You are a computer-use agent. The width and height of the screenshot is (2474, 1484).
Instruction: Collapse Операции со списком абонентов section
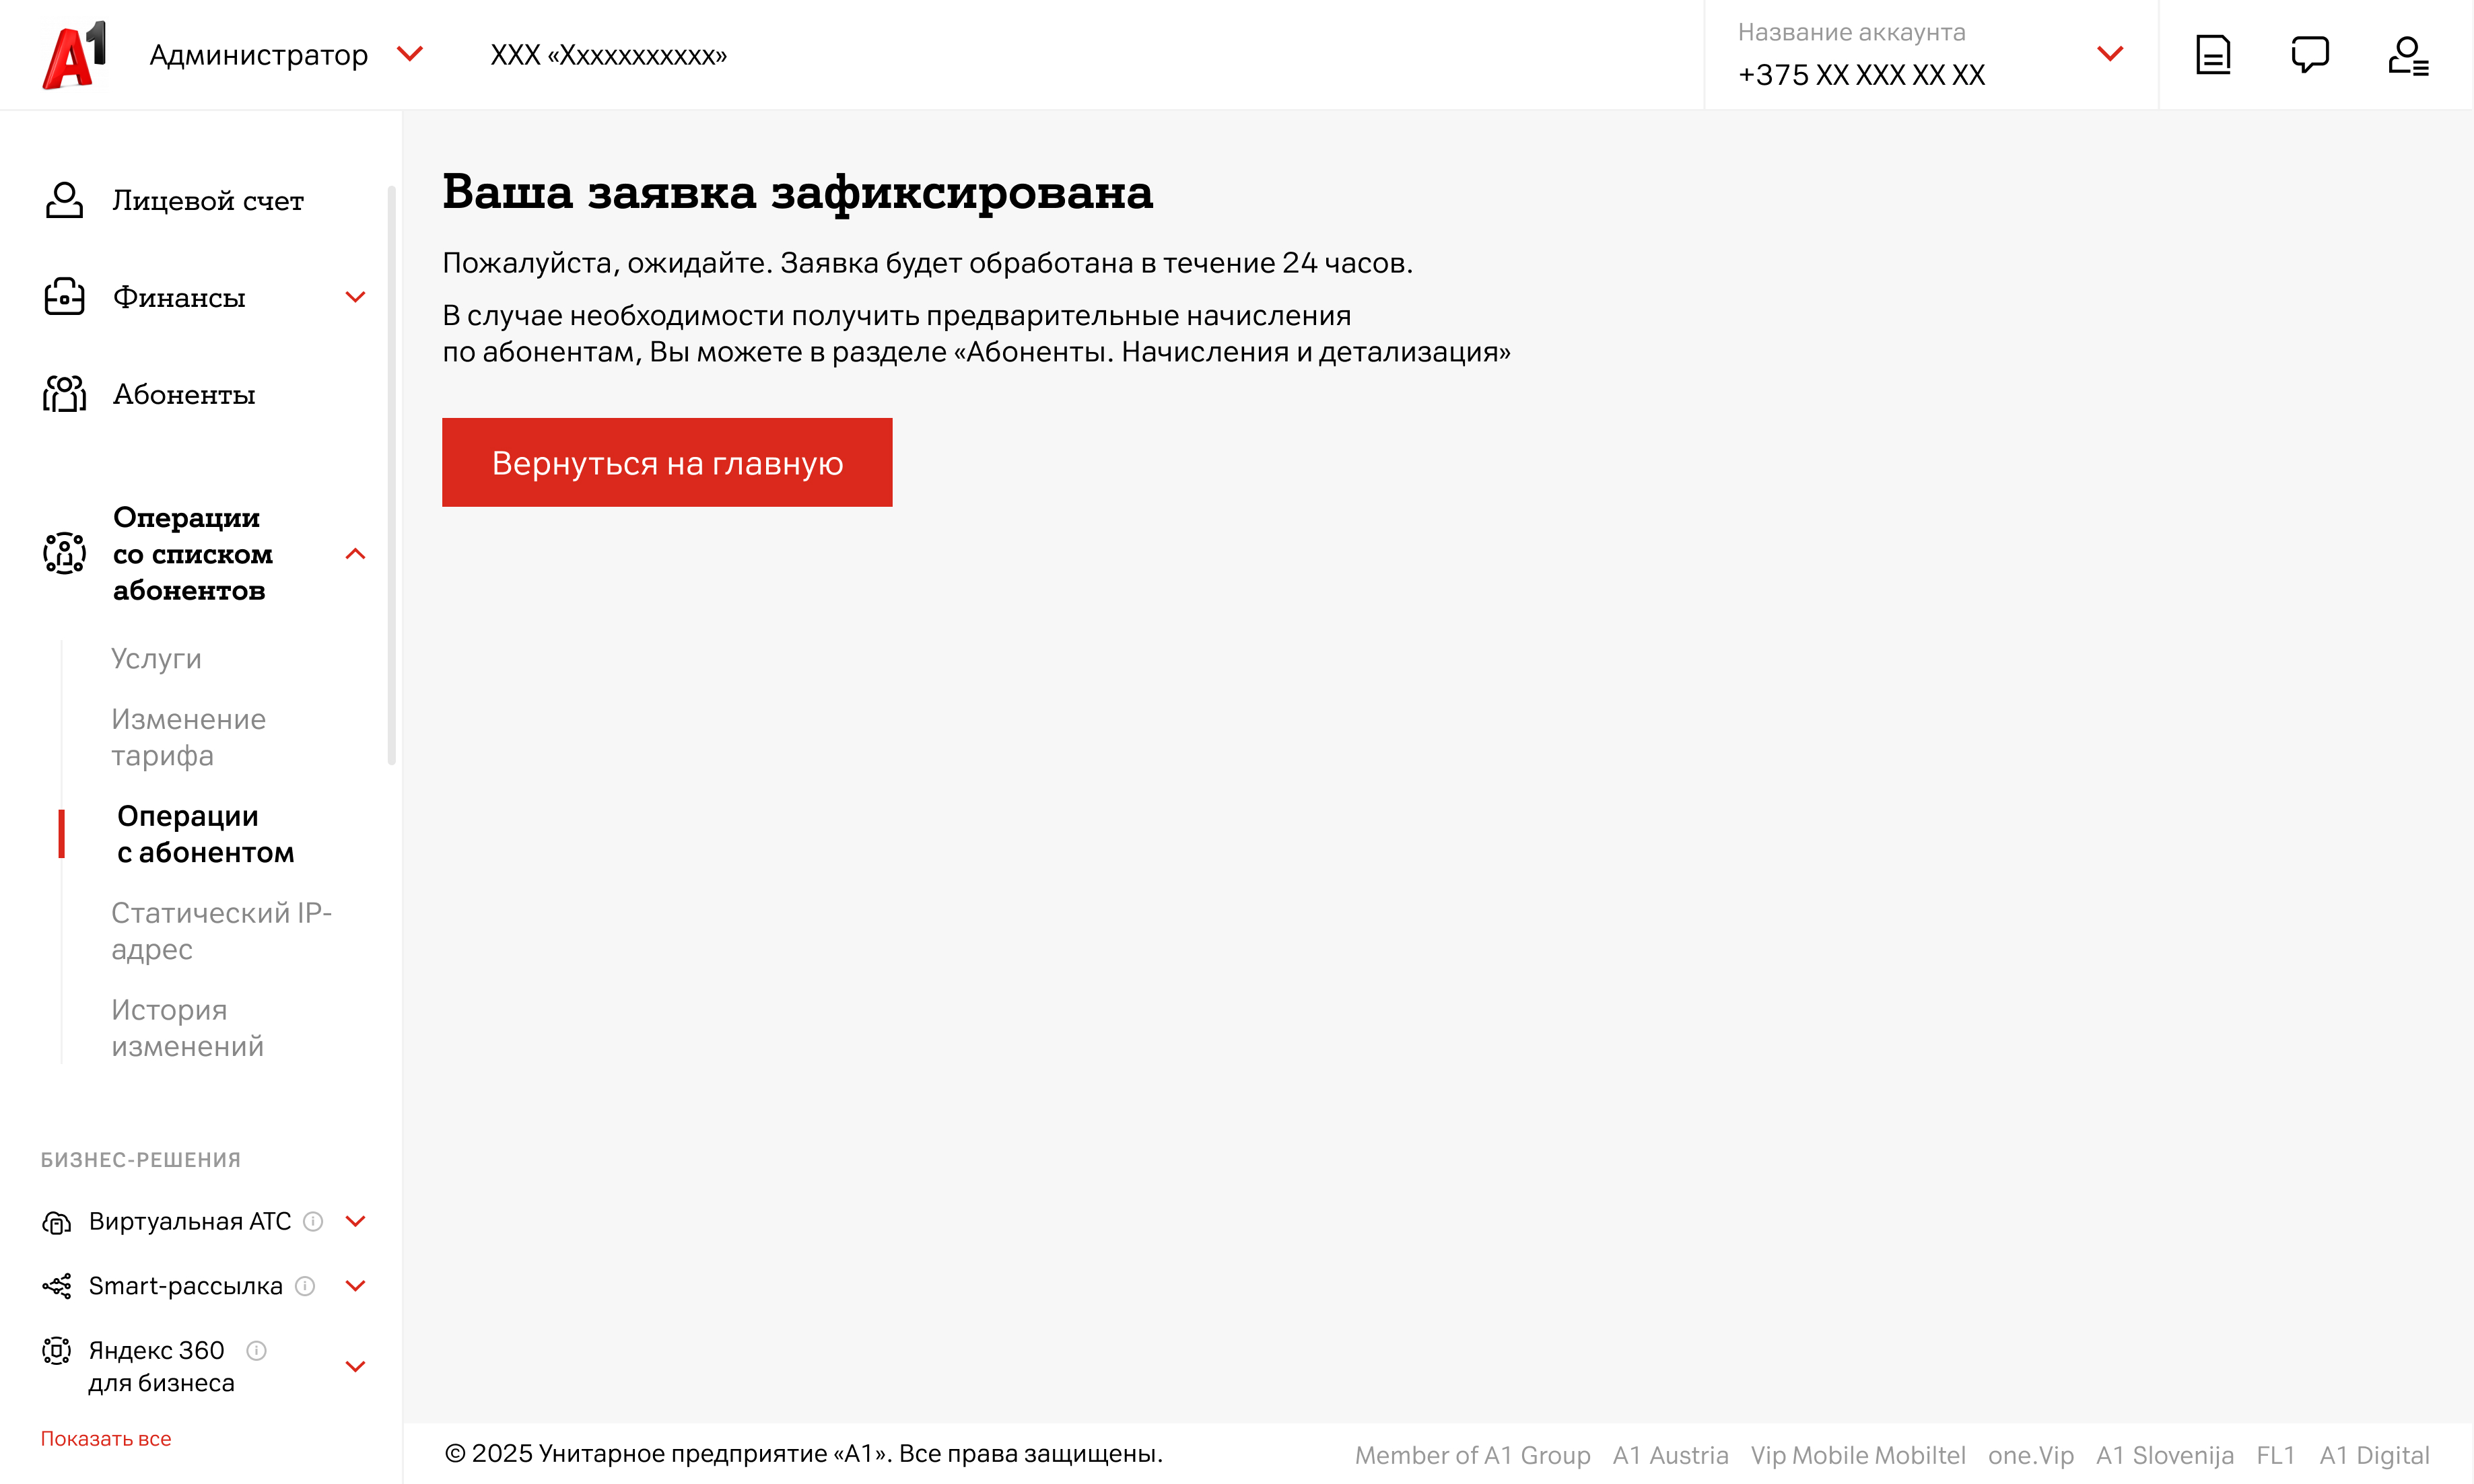tap(355, 554)
